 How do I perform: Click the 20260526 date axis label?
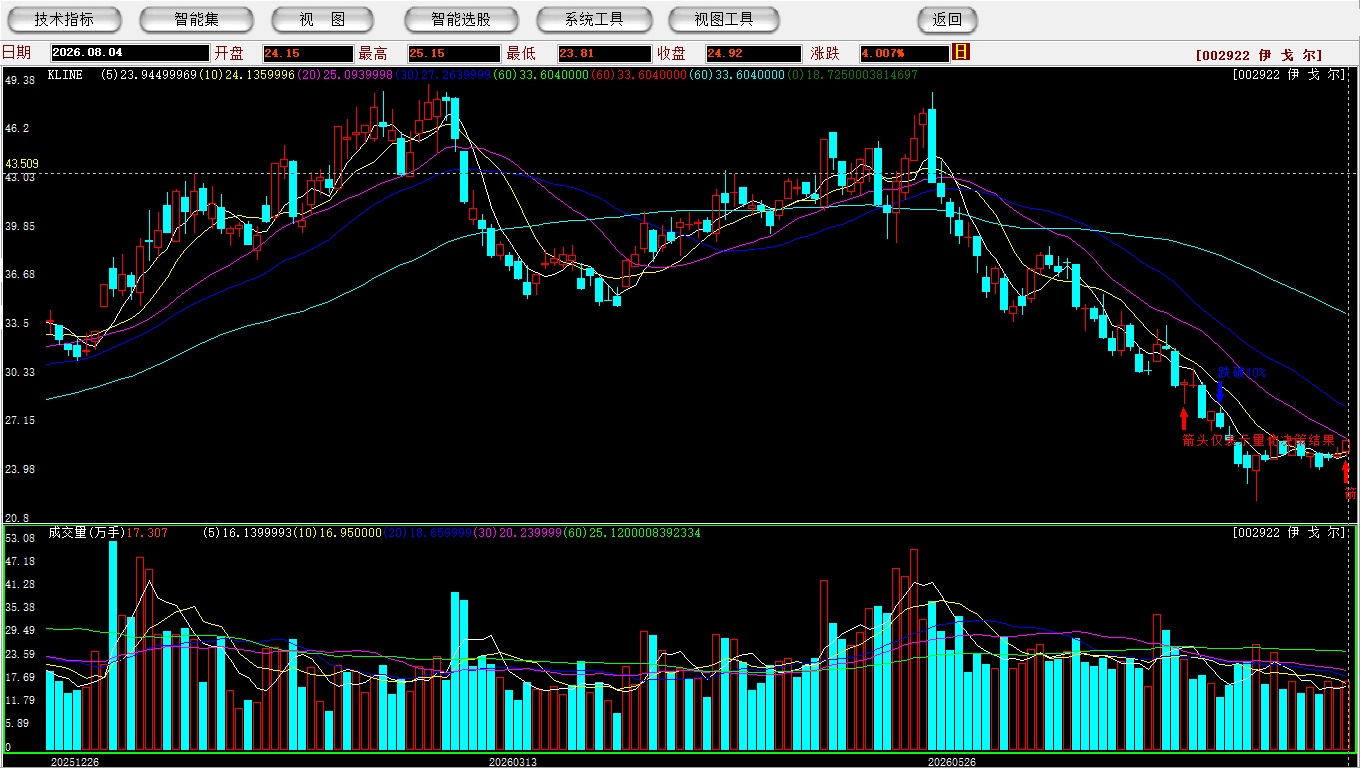(x=952, y=761)
